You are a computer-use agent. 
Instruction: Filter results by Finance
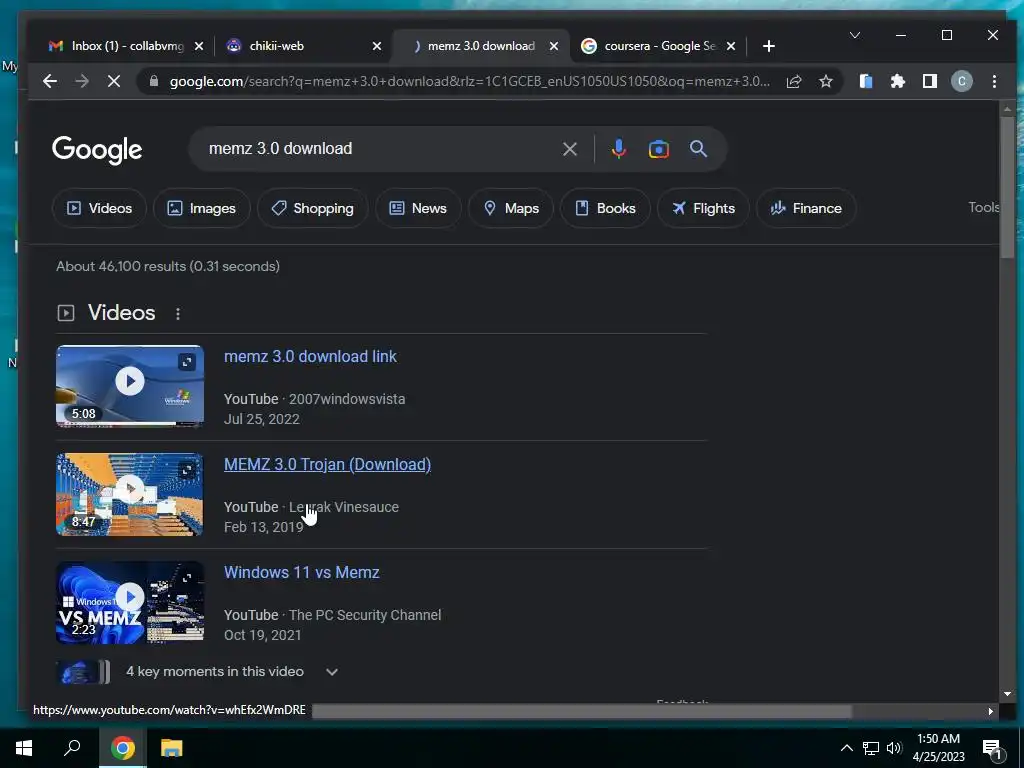pyautogui.click(x=806, y=208)
